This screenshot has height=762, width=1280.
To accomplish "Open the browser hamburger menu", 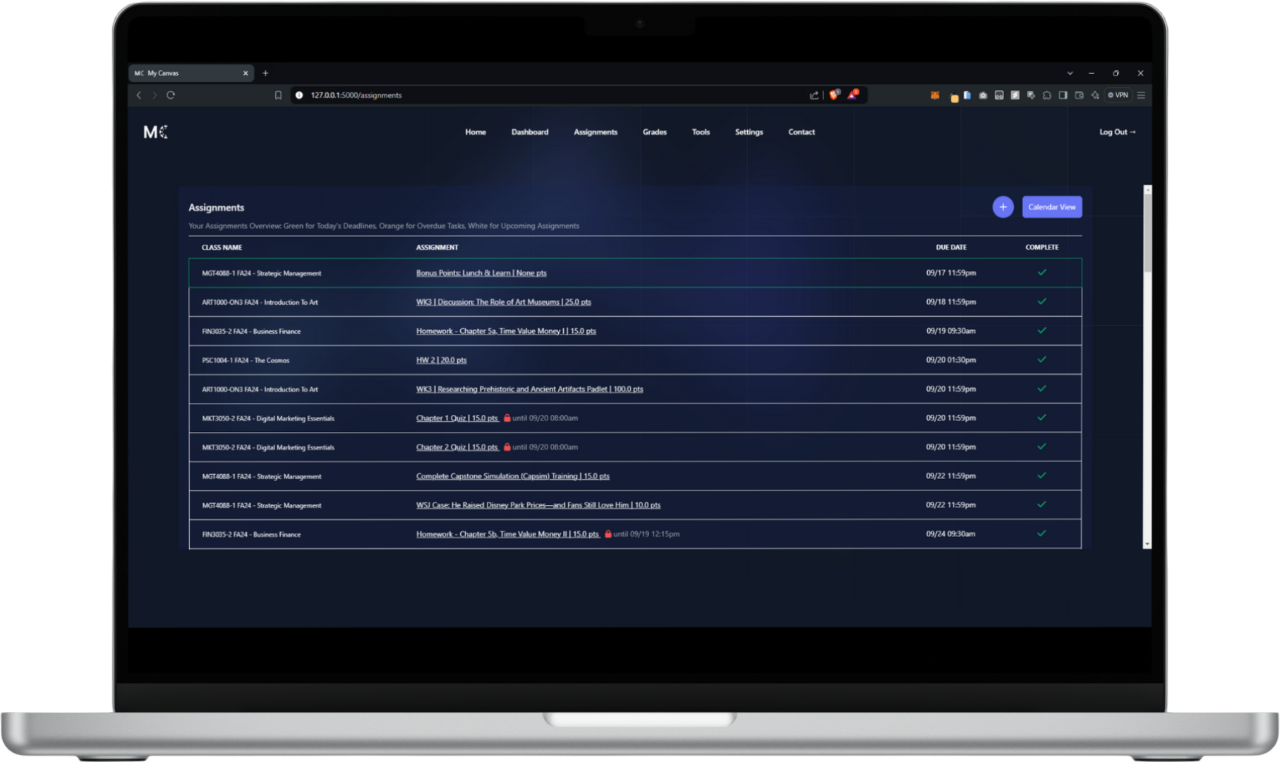I will tap(1140, 95).
